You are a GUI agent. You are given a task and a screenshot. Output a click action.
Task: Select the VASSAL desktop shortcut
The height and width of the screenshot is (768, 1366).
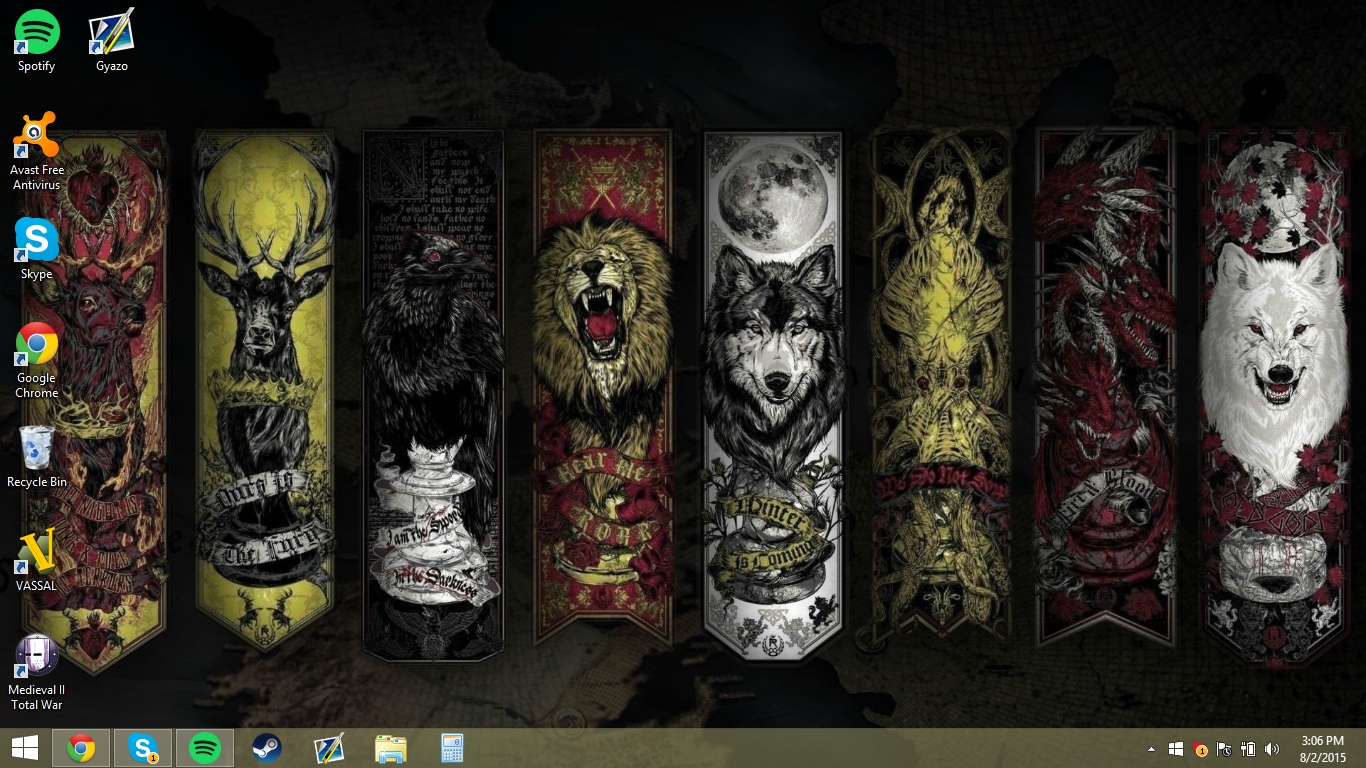(x=37, y=561)
